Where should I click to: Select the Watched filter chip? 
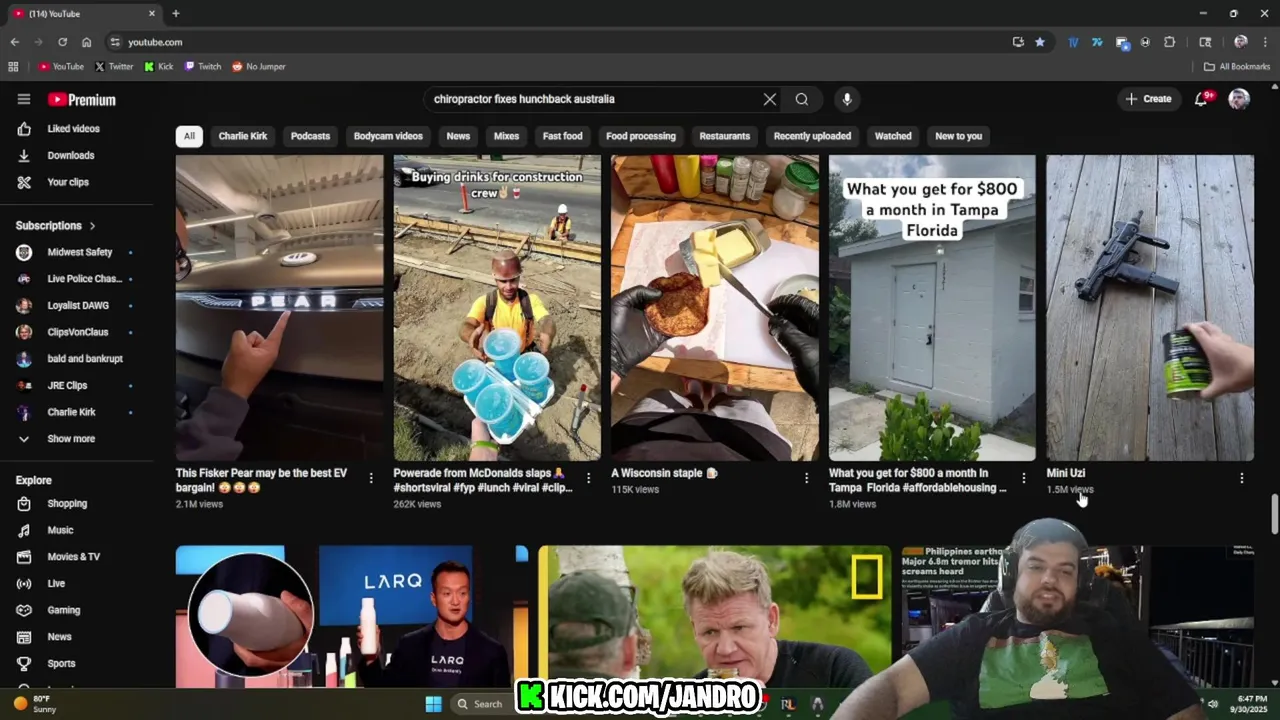point(893,136)
